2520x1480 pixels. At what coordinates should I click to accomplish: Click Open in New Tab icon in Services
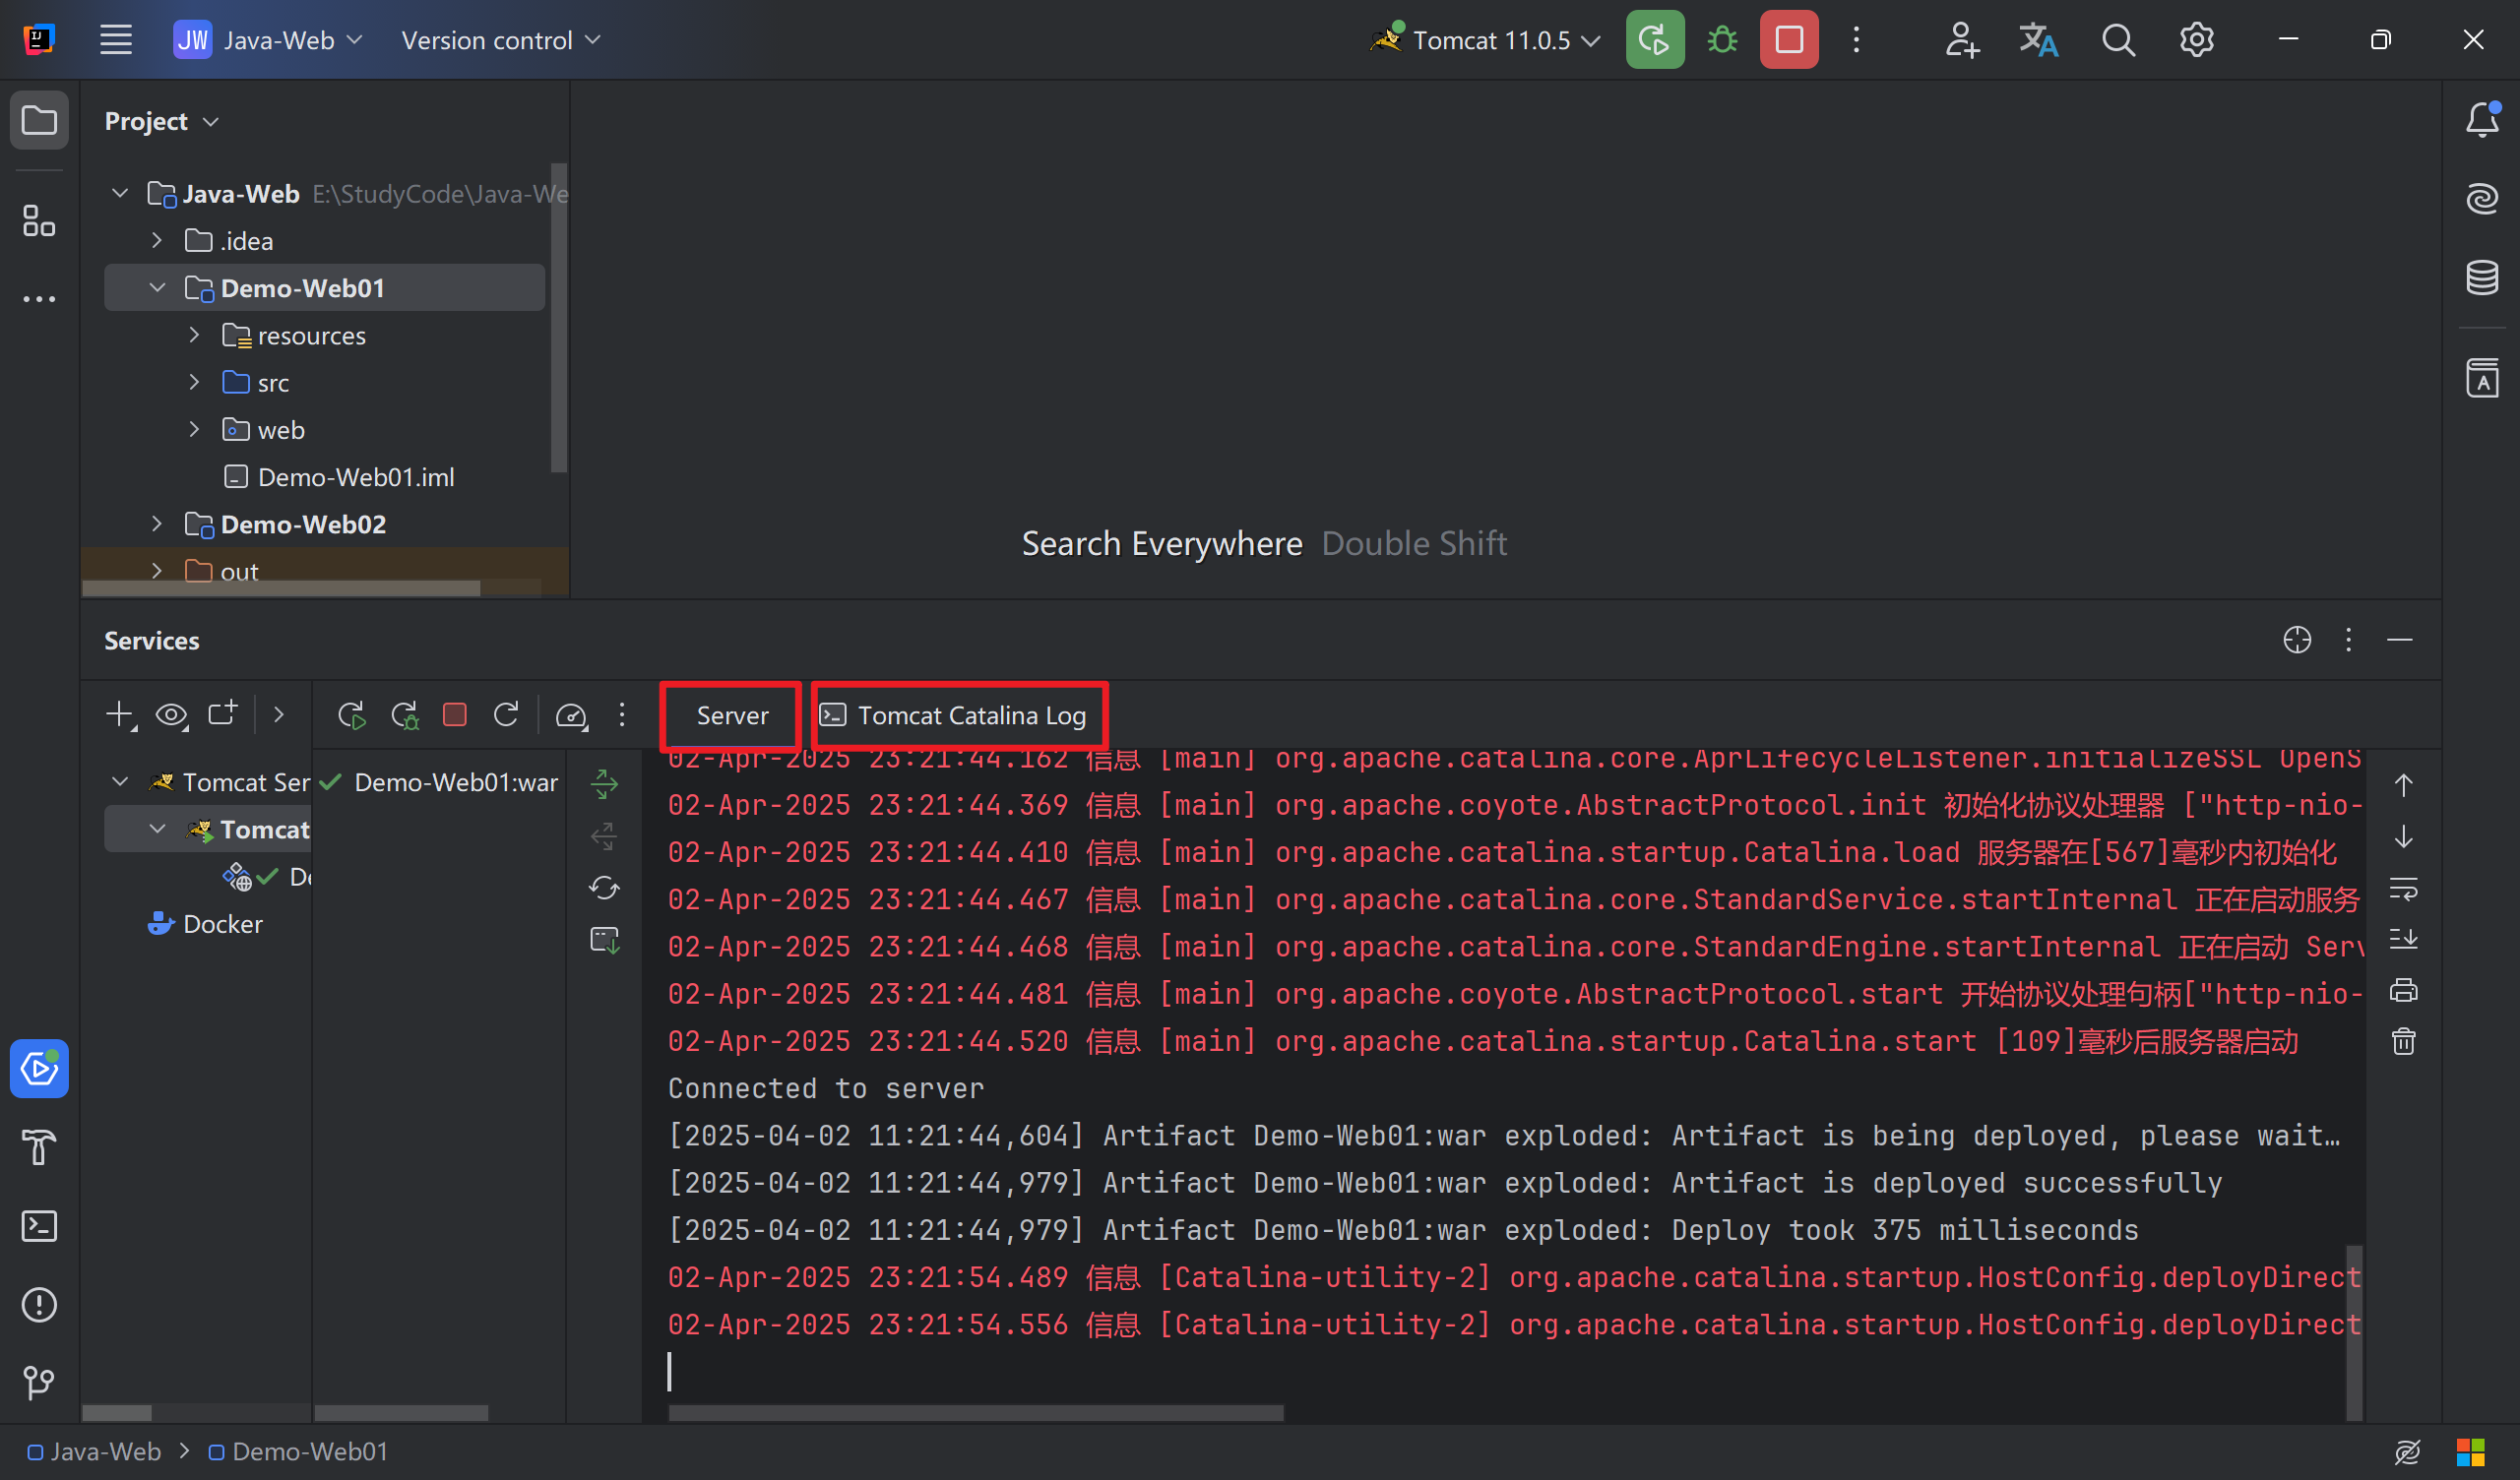tap(222, 714)
